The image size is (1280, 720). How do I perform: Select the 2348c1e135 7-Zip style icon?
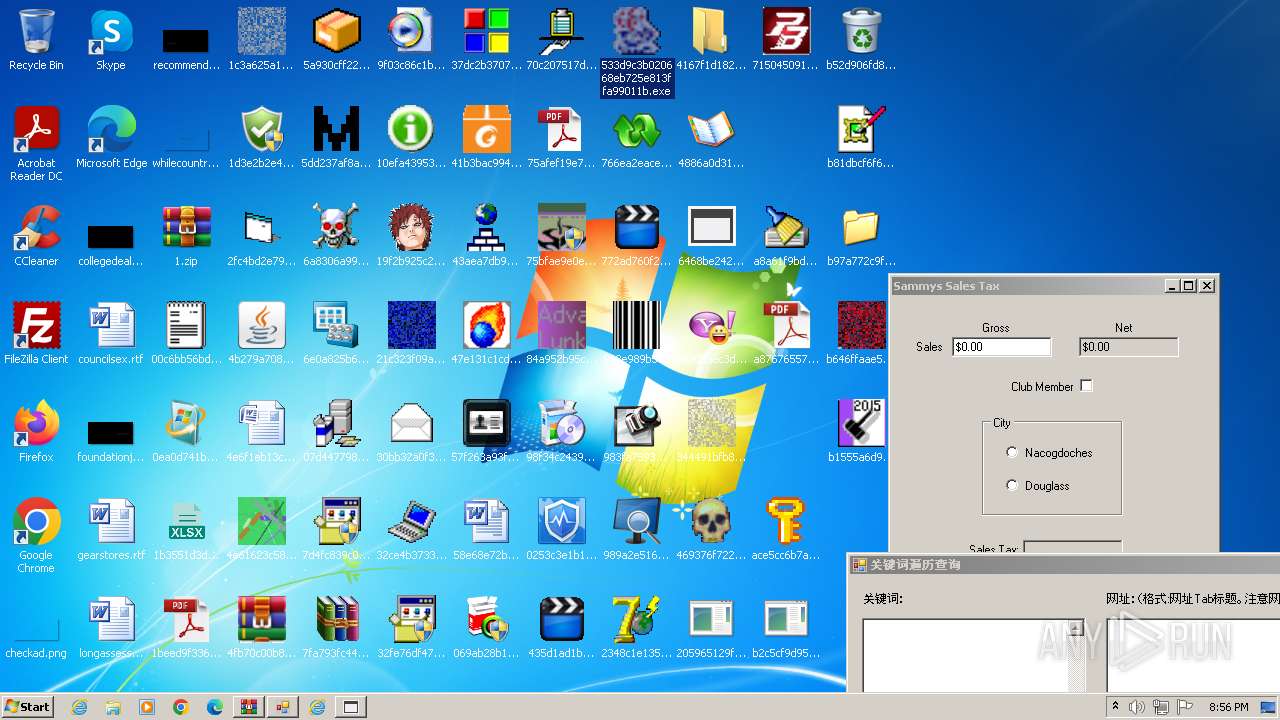[636, 628]
